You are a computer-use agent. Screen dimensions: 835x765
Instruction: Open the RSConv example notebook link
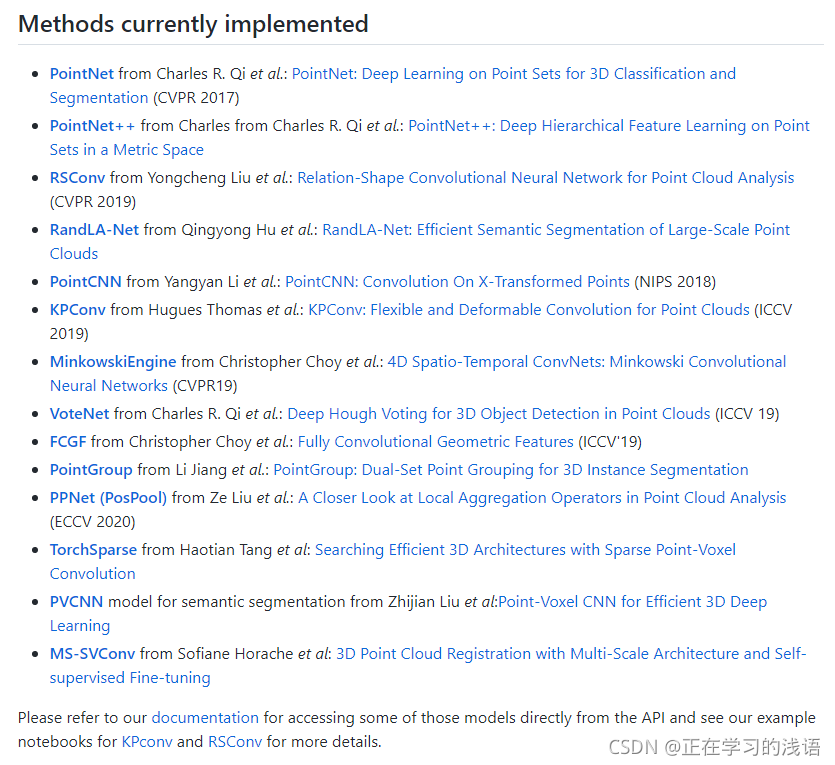(x=235, y=742)
